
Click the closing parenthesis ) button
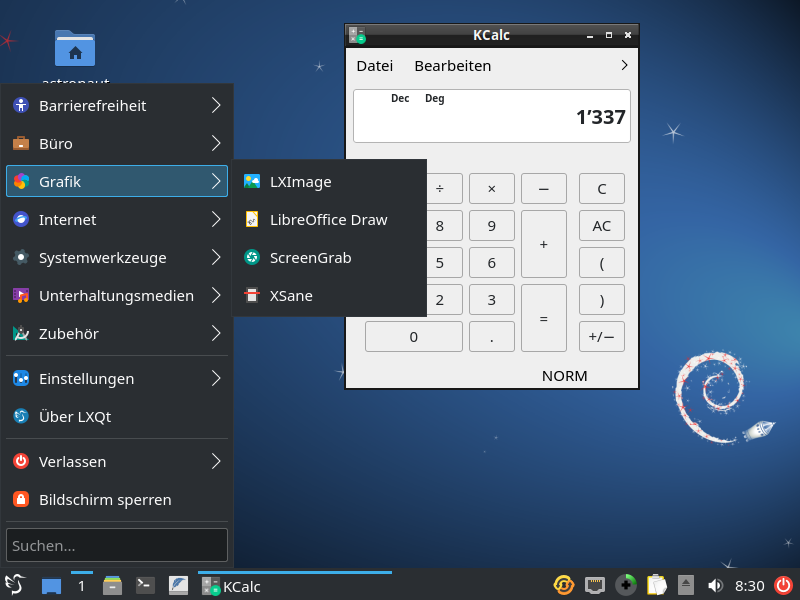tap(602, 299)
